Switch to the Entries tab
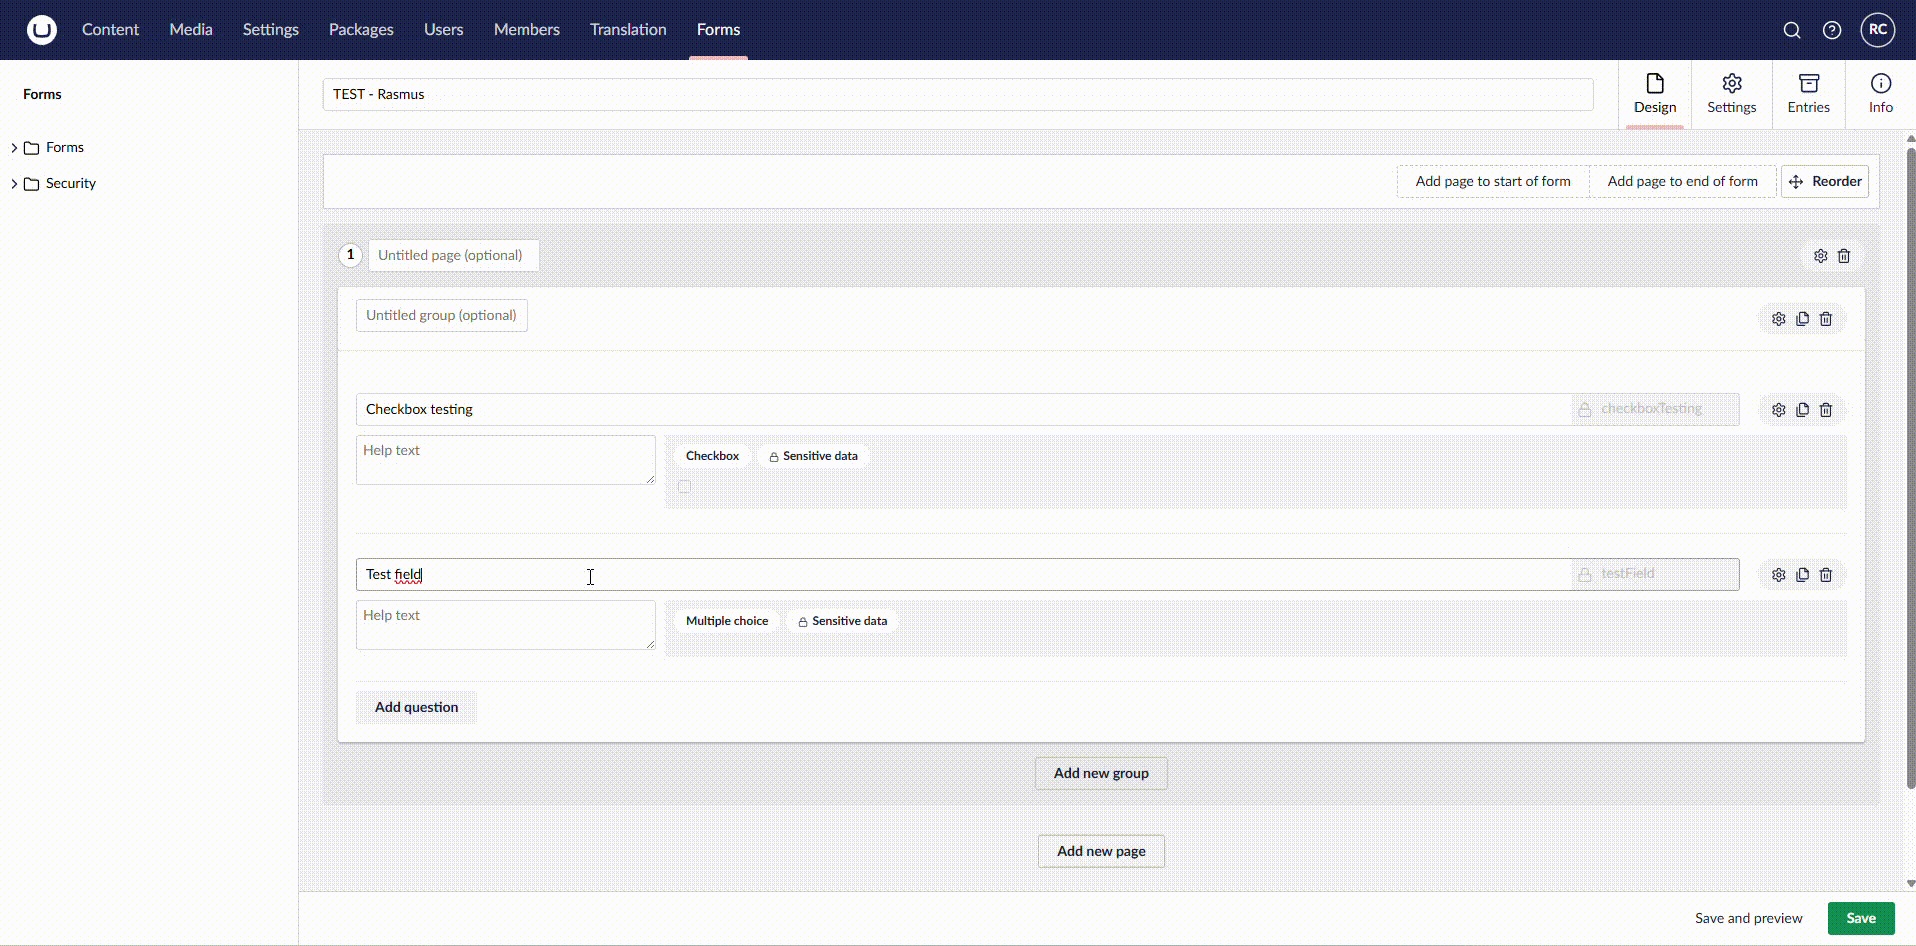Viewport: 1916px width, 946px height. coord(1808,94)
